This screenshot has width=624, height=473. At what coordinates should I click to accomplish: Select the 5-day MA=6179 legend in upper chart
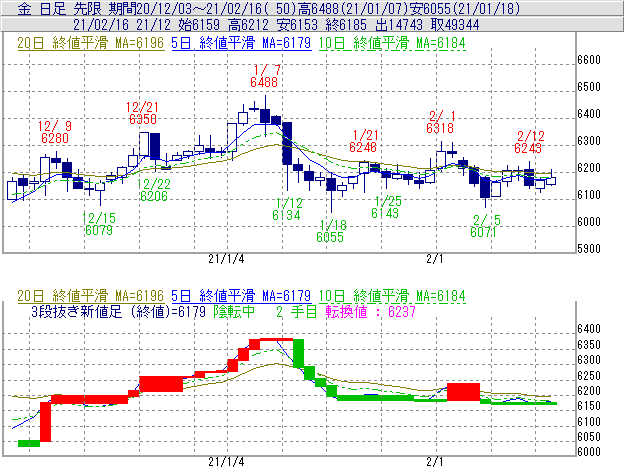click(242, 43)
